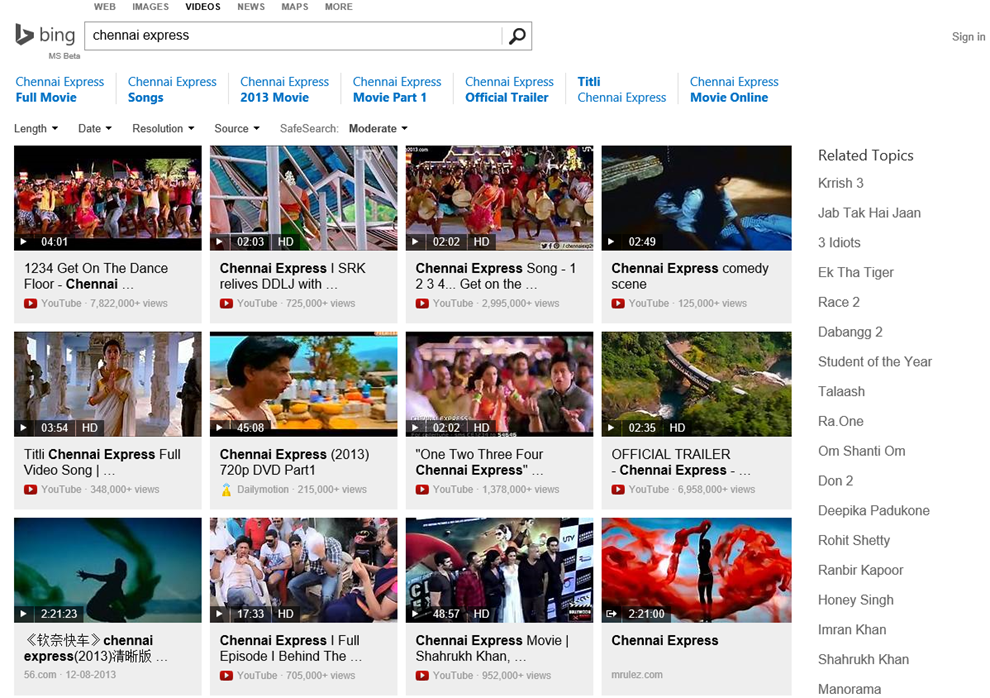Expand the Date filter dropdown
Screen dimensions: 990x698
point(95,128)
